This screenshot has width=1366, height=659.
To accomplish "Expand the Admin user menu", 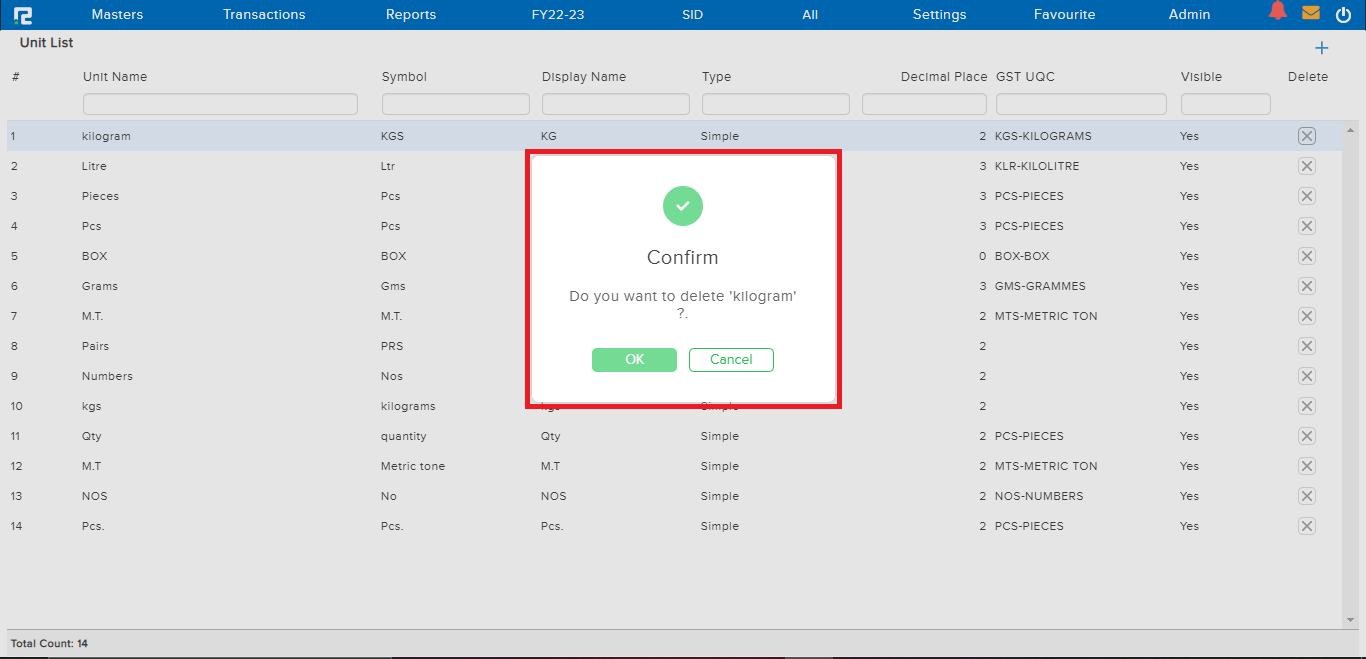I will (x=1189, y=15).
